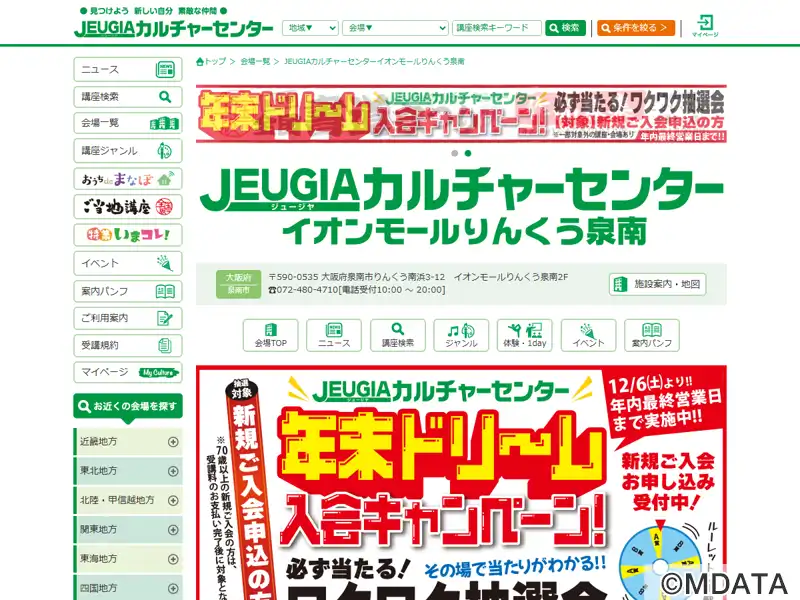Open ご当地講座 sidebar banner
The height and width of the screenshot is (600, 800).
pos(128,207)
